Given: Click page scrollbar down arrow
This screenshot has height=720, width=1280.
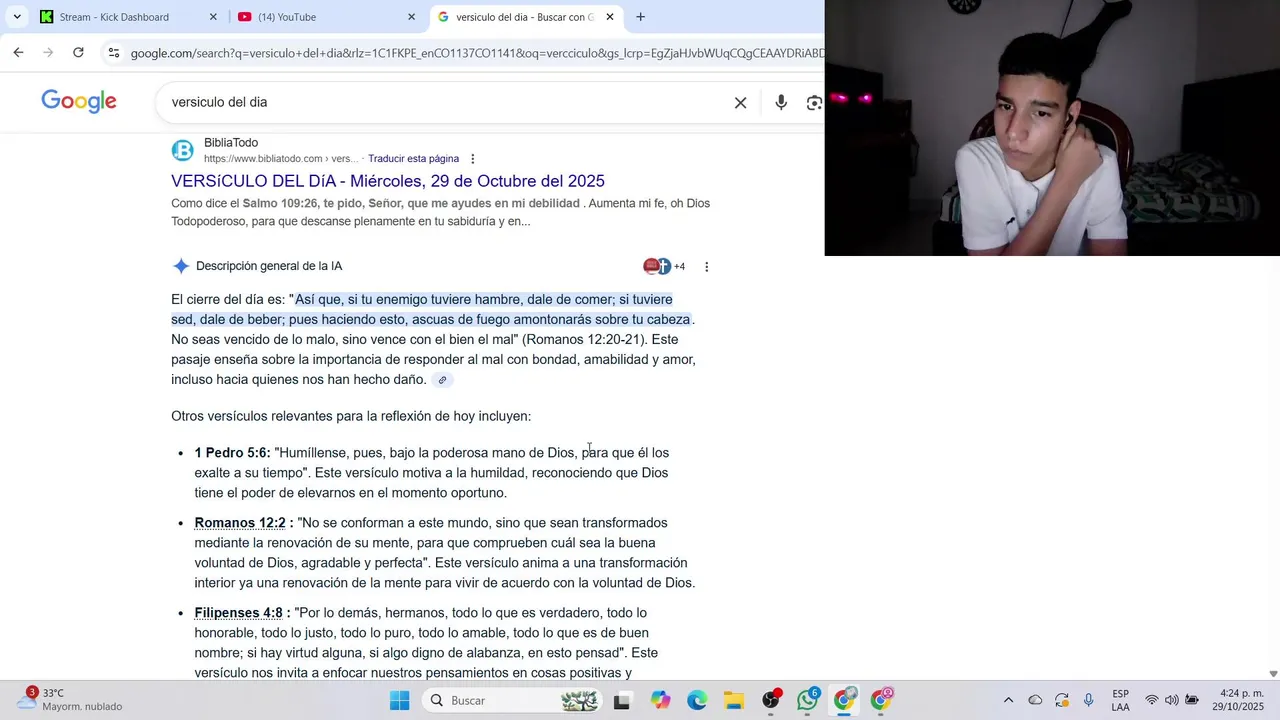Looking at the screenshot, I should tap(1273, 674).
